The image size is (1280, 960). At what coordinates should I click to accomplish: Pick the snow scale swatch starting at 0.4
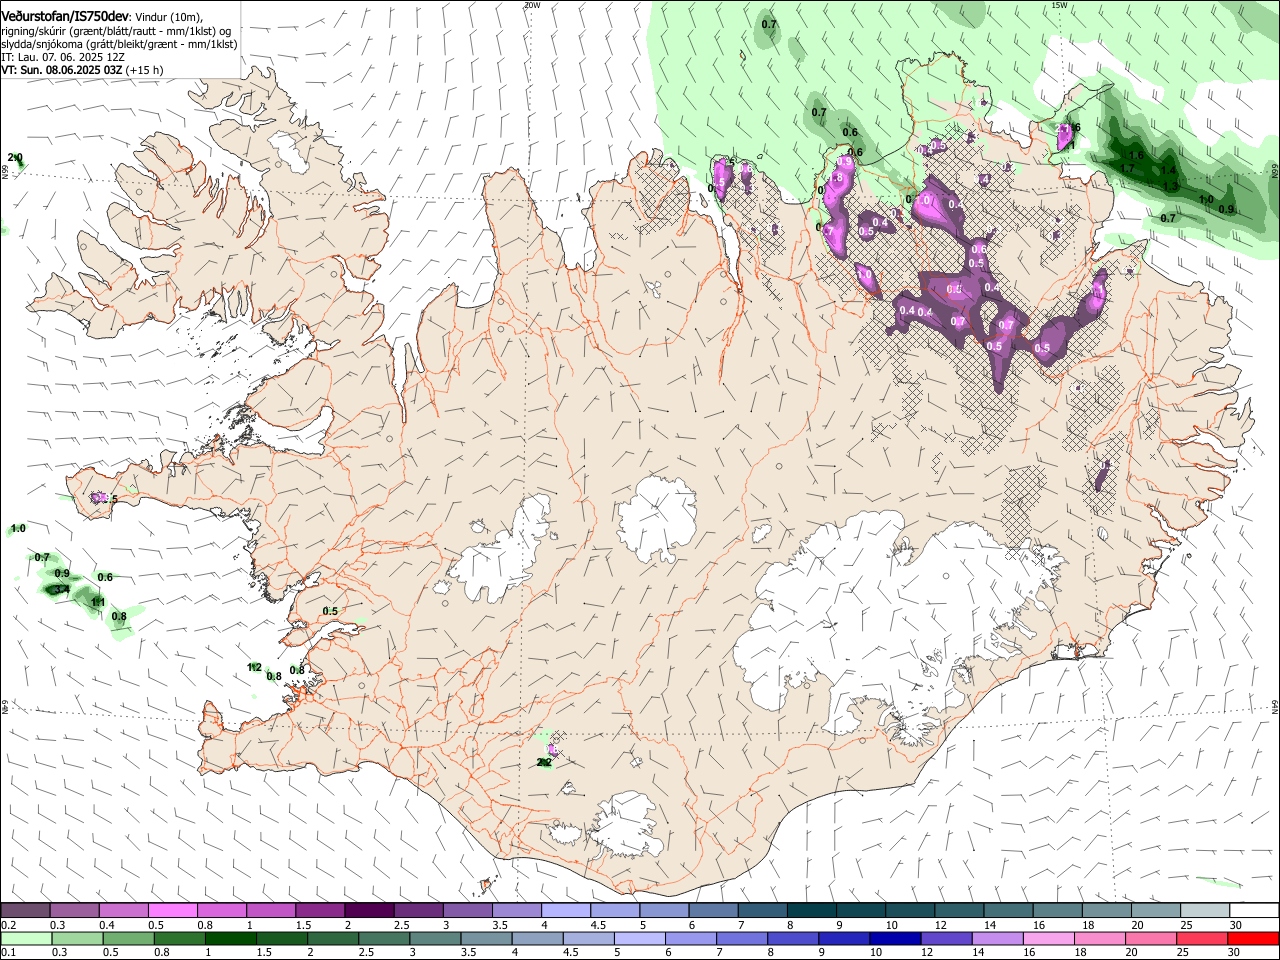123,911
